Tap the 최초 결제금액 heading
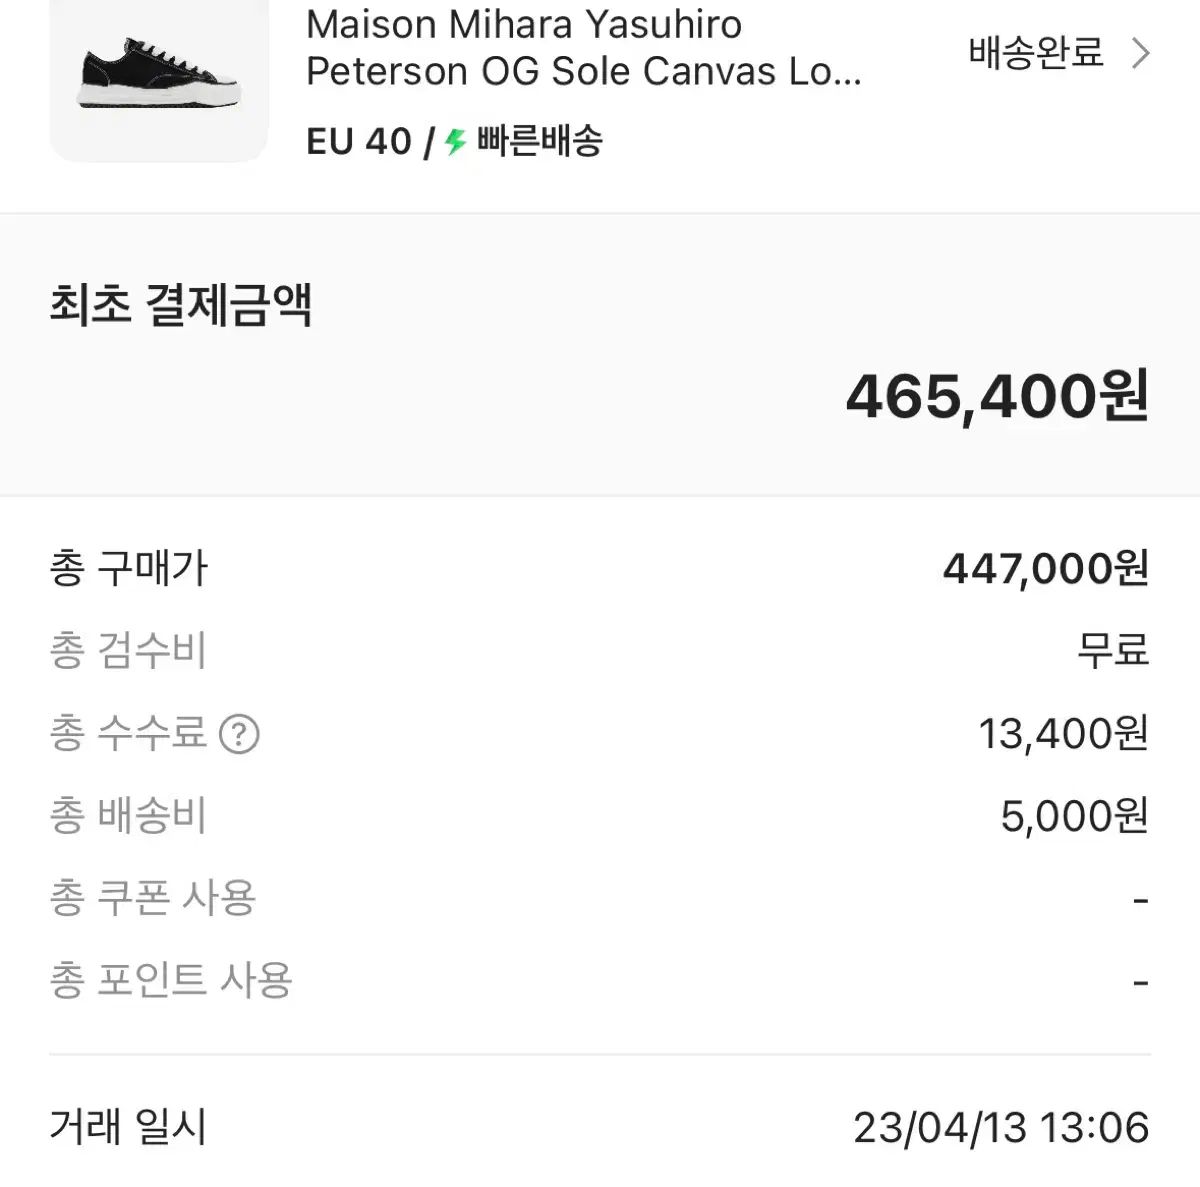Screen dimensions: 1200x1187 pyautogui.click(x=181, y=305)
